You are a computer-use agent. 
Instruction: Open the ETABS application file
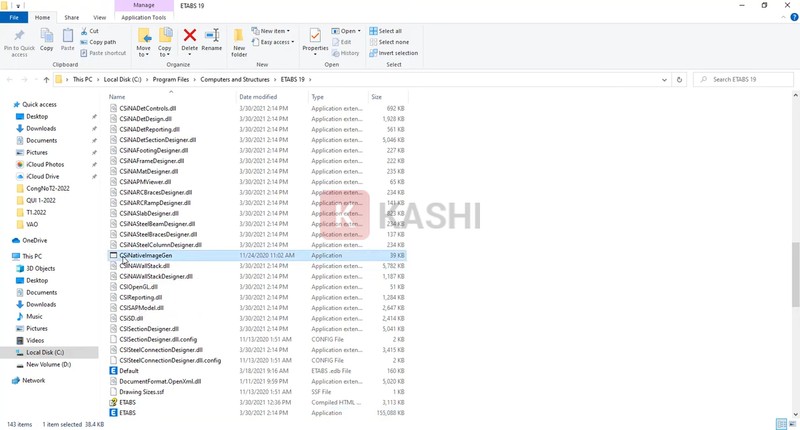point(127,412)
